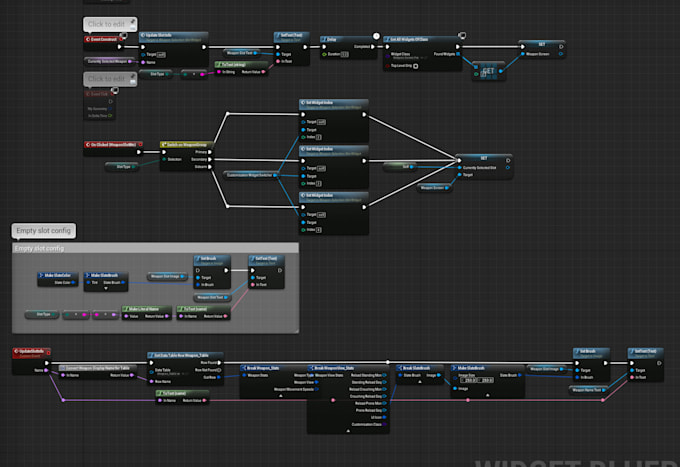Click the Row Found exec output pin
680x467 pixels.
(219, 362)
